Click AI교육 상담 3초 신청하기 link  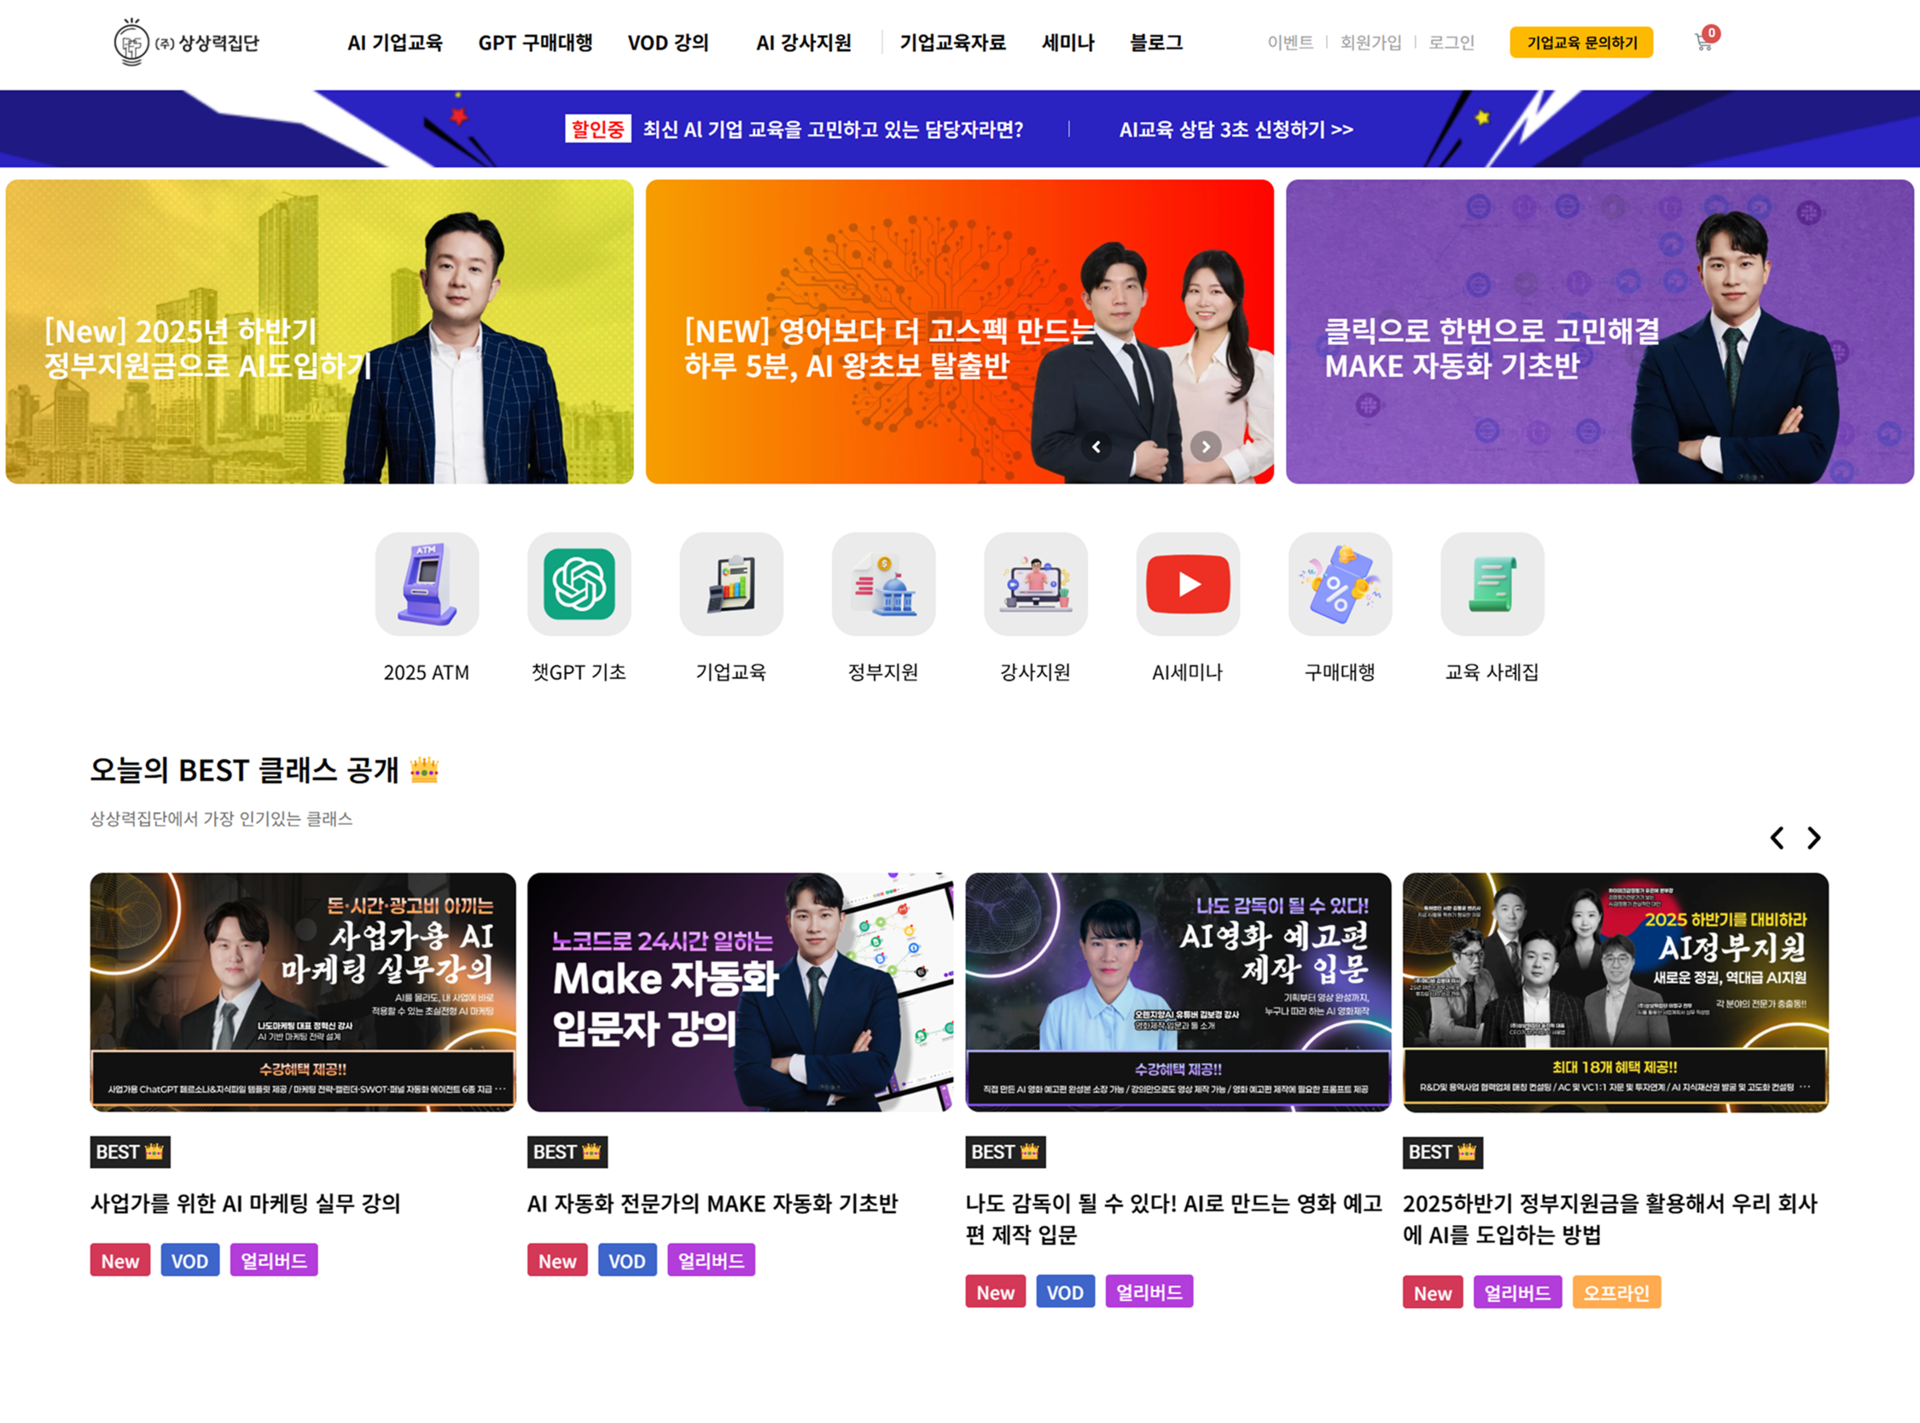1235,130
